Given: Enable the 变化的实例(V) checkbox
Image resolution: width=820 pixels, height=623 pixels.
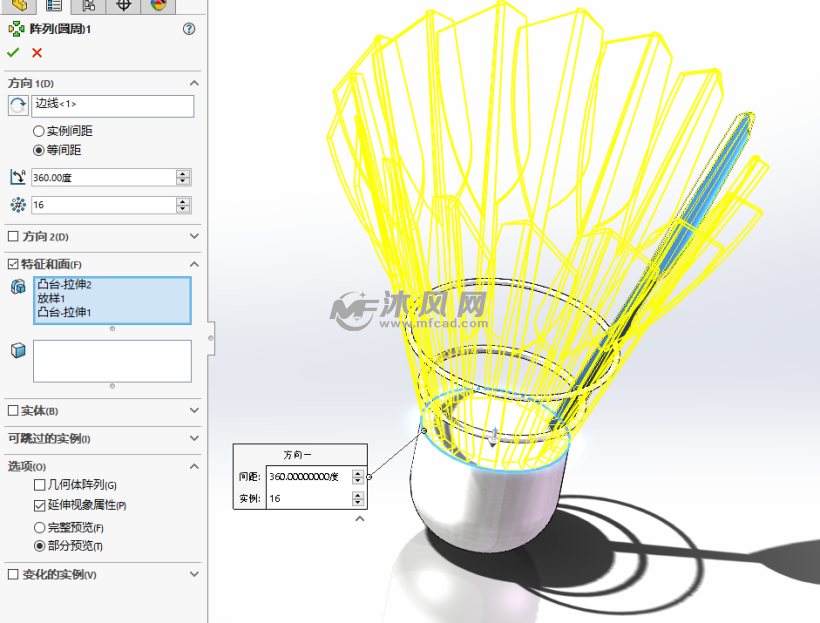Looking at the screenshot, I should point(13,574).
